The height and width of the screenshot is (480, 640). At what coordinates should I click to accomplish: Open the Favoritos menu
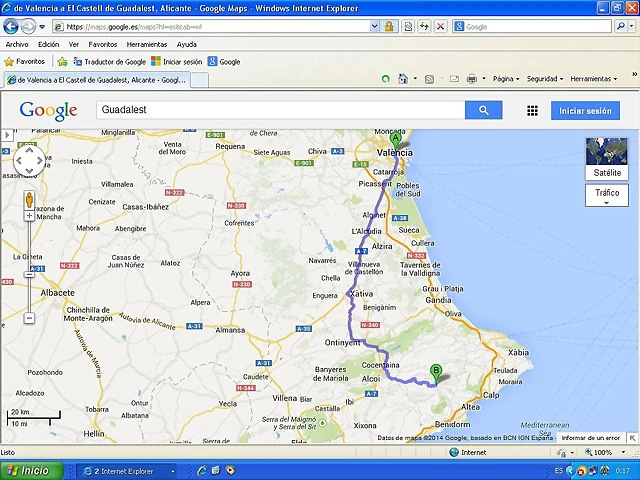tap(103, 44)
